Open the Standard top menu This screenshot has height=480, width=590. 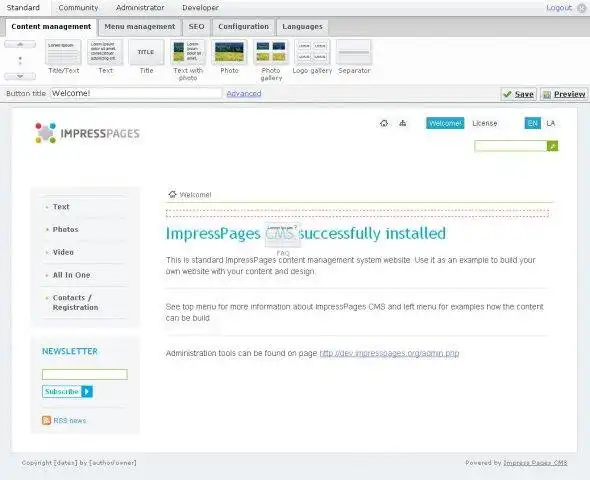(x=23, y=8)
